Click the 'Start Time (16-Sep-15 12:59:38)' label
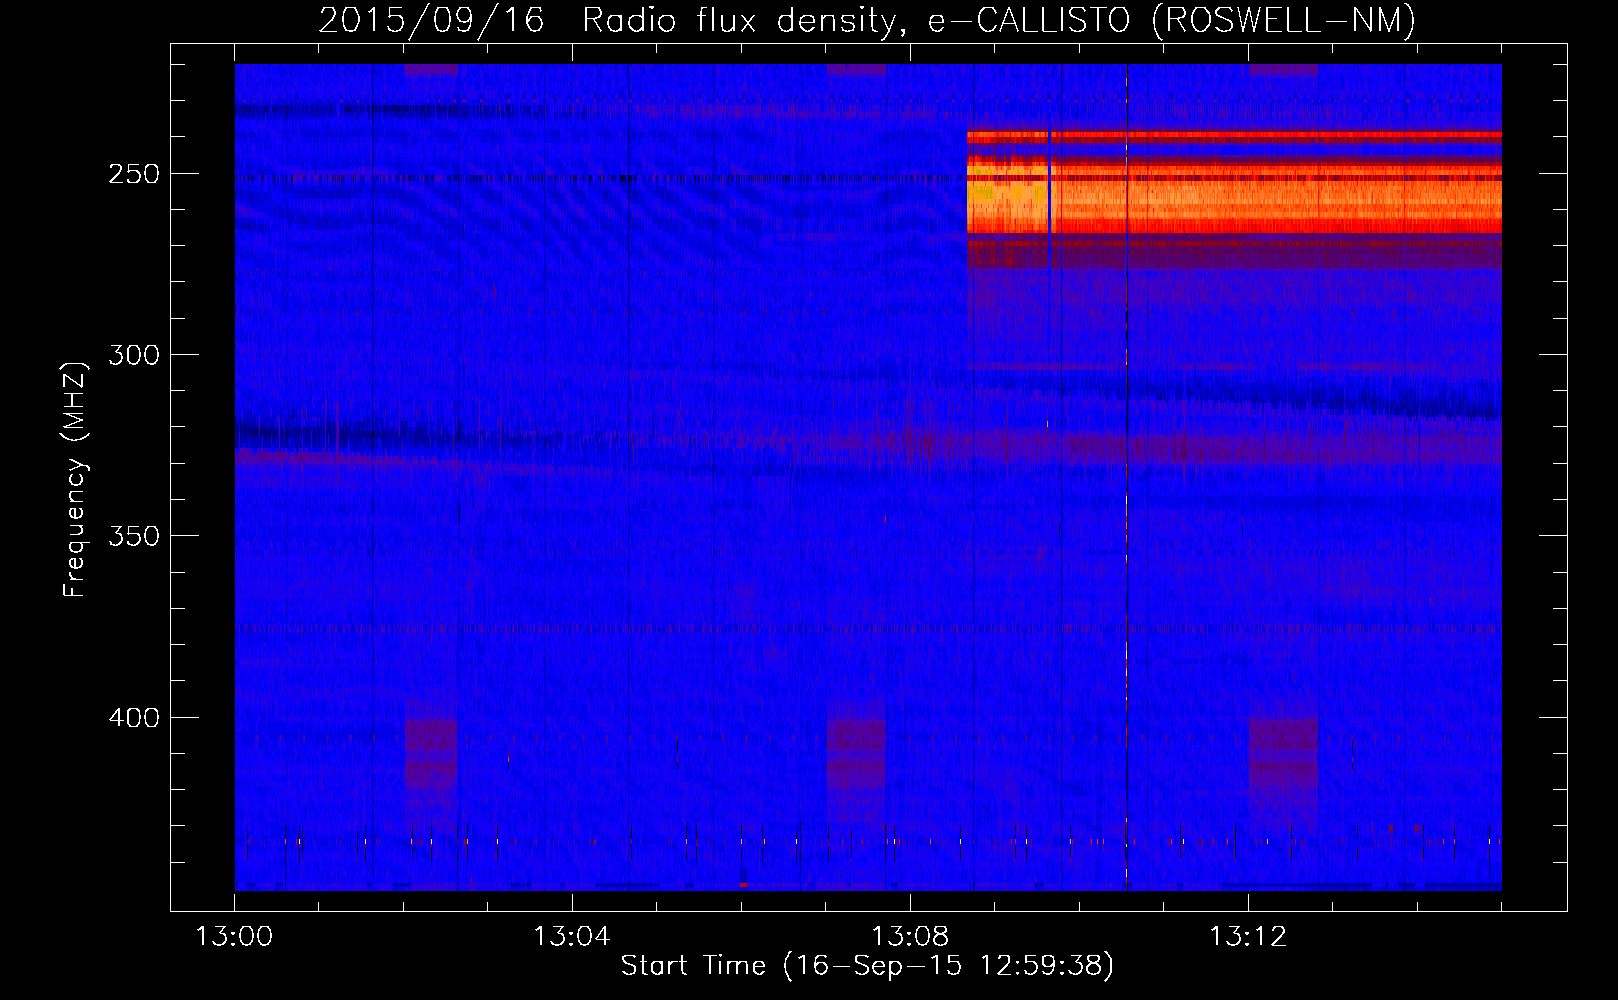The image size is (1618, 1000). pos(867,966)
